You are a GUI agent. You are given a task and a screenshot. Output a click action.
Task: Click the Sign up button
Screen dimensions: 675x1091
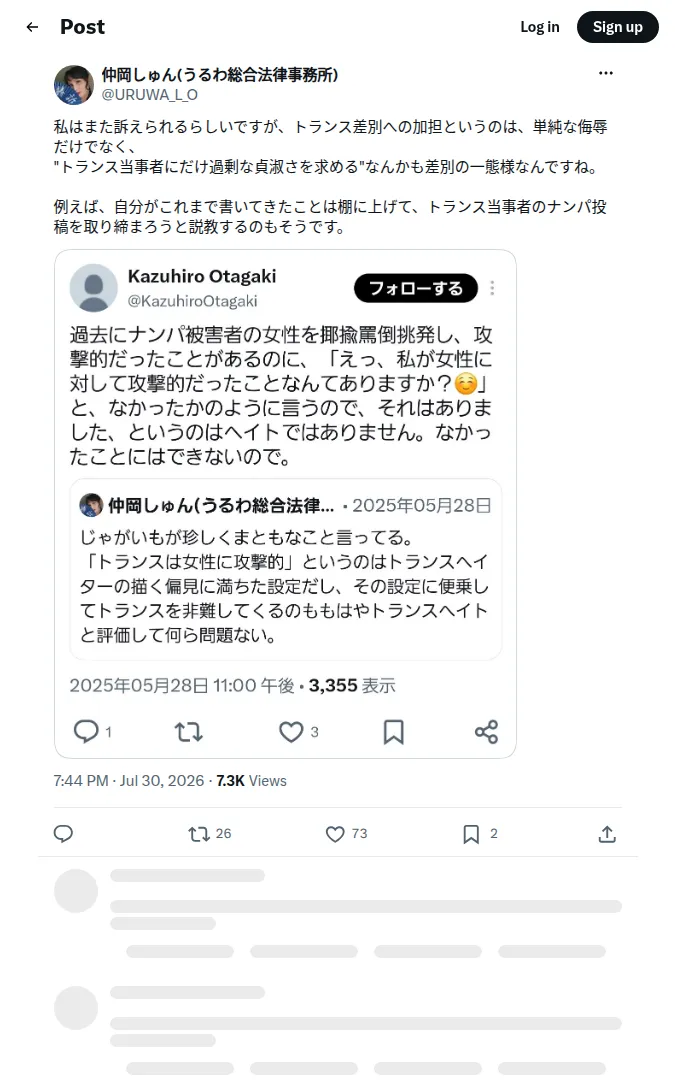[618, 27]
